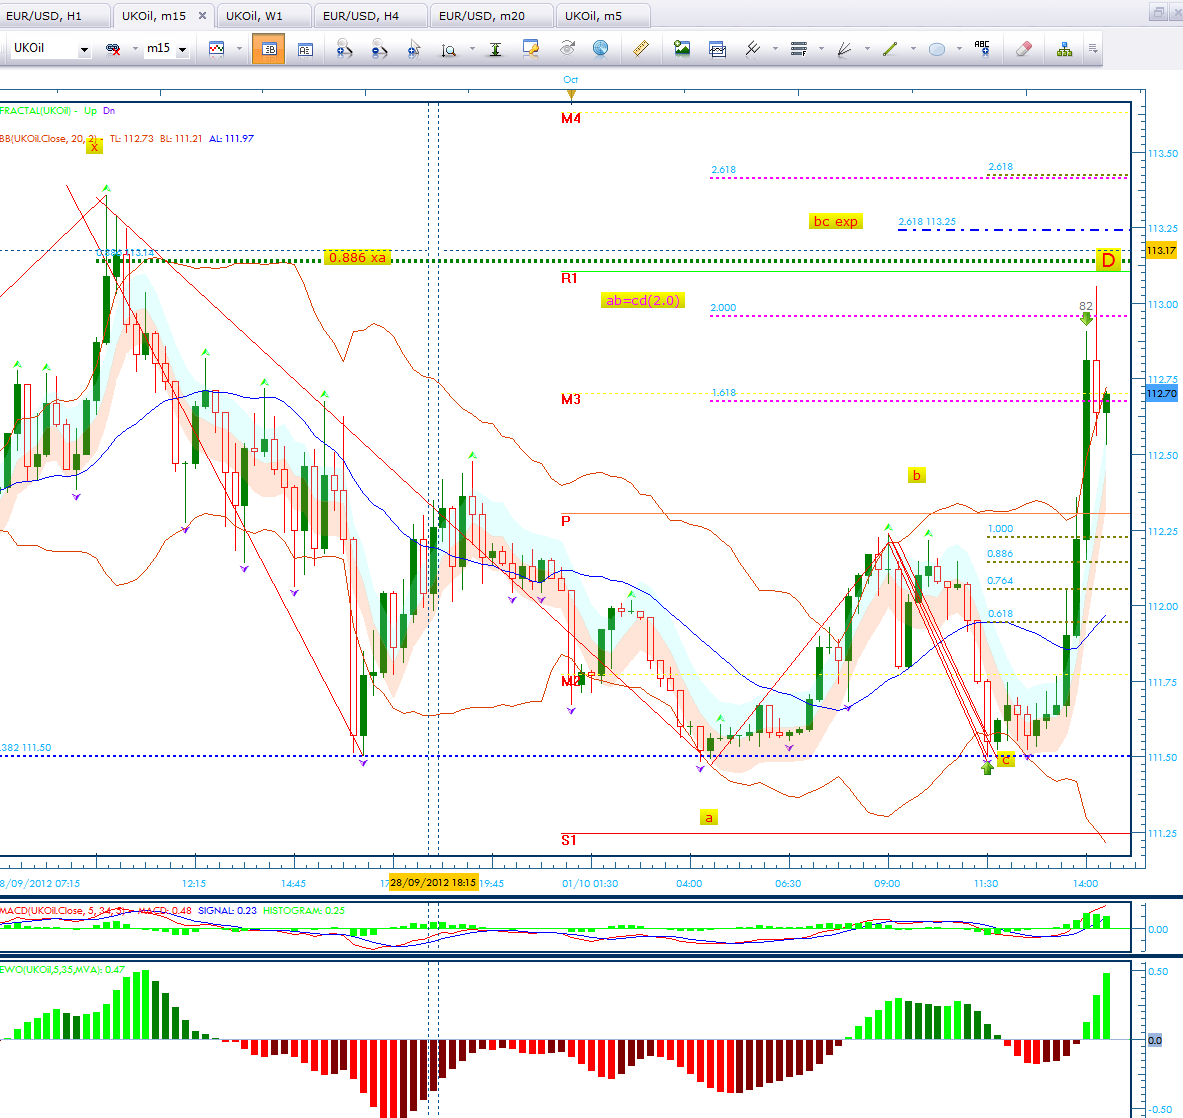Toggle the highlighted labels-right mode button
Screen dimensions: 1183x1118
(x=269, y=49)
